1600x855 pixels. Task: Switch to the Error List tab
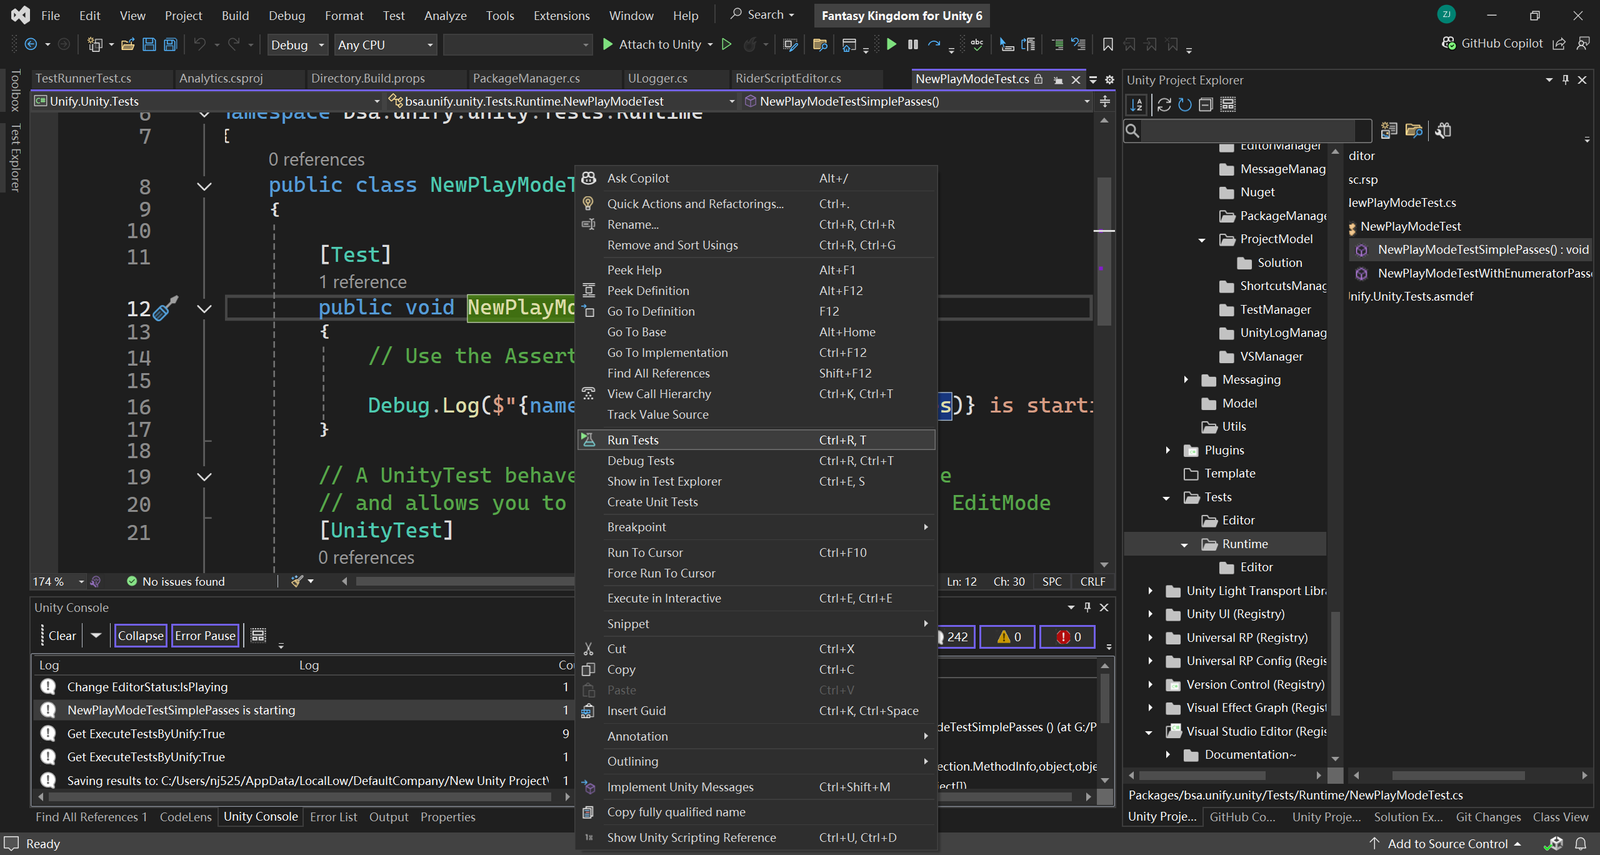pyautogui.click(x=333, y=817)
